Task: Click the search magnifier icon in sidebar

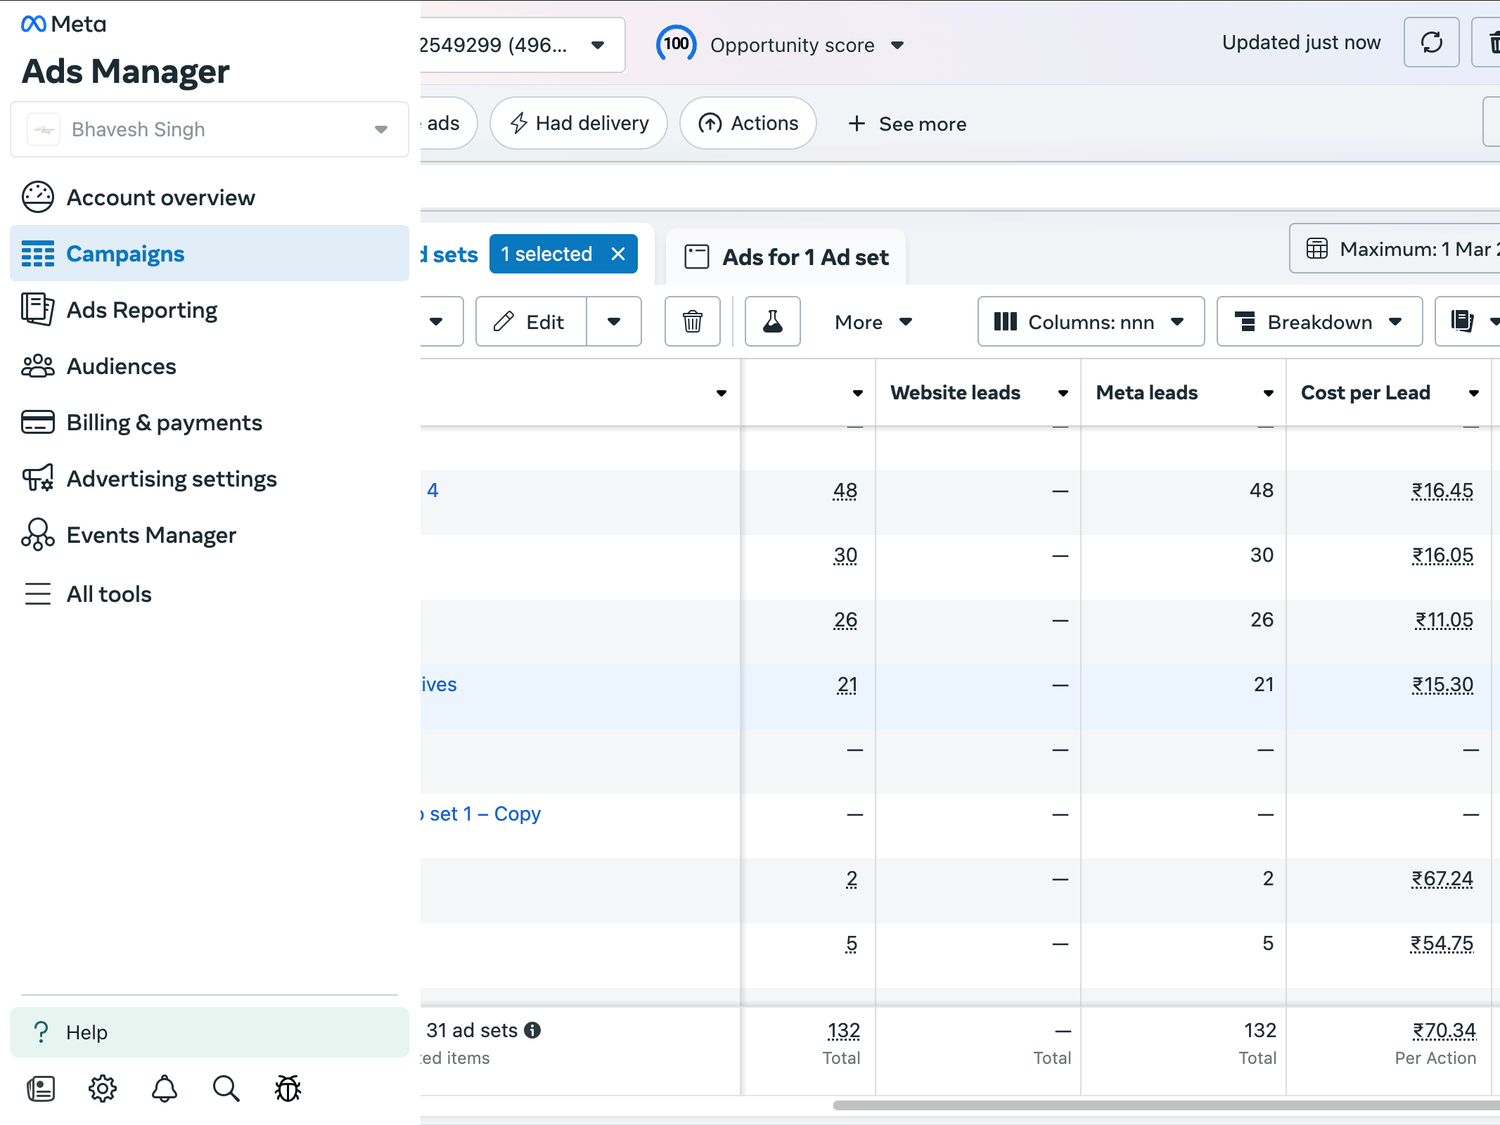Action: [226, 1089]
